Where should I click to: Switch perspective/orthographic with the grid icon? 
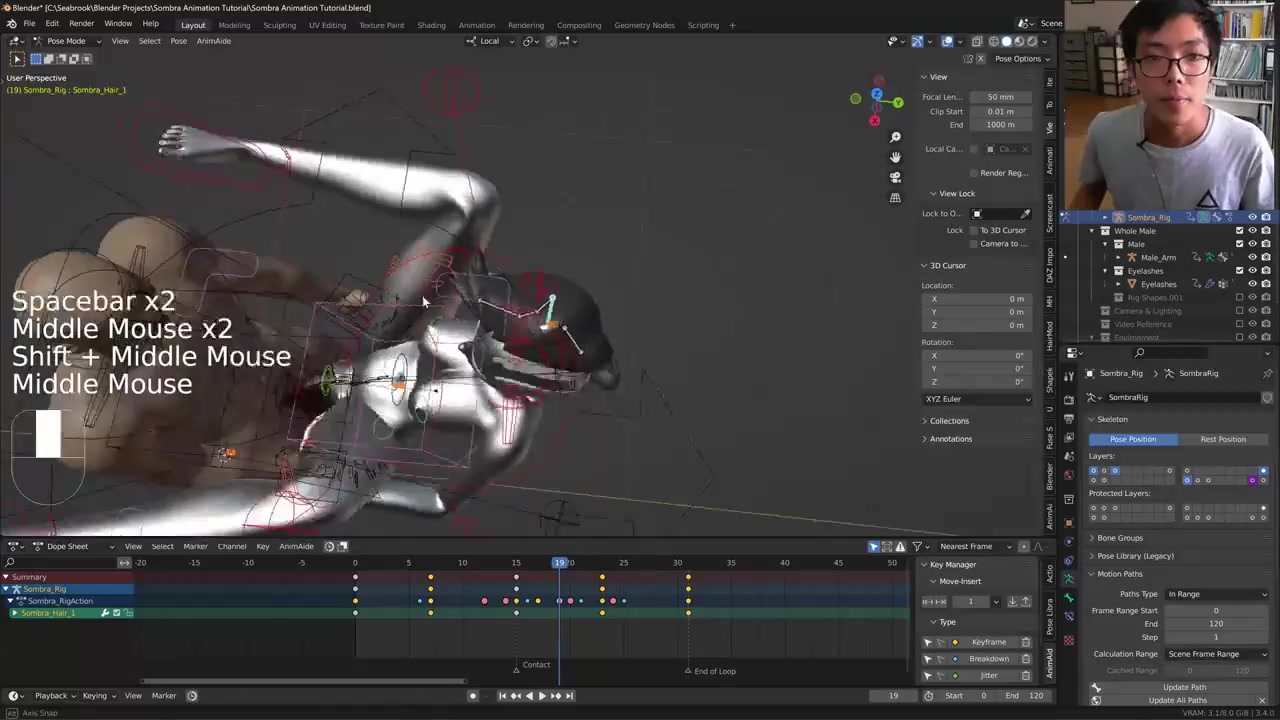tap(895, 197)
